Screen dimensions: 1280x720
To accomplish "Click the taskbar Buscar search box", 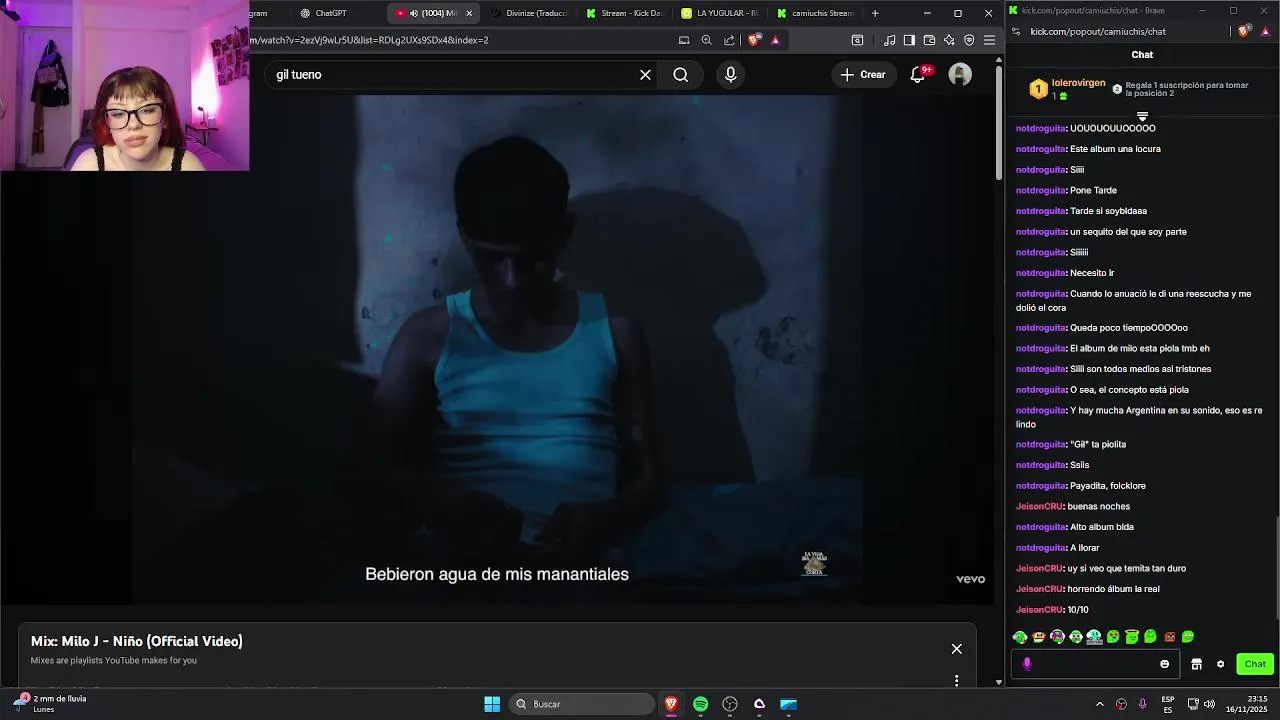I will (x=583, y=704).
